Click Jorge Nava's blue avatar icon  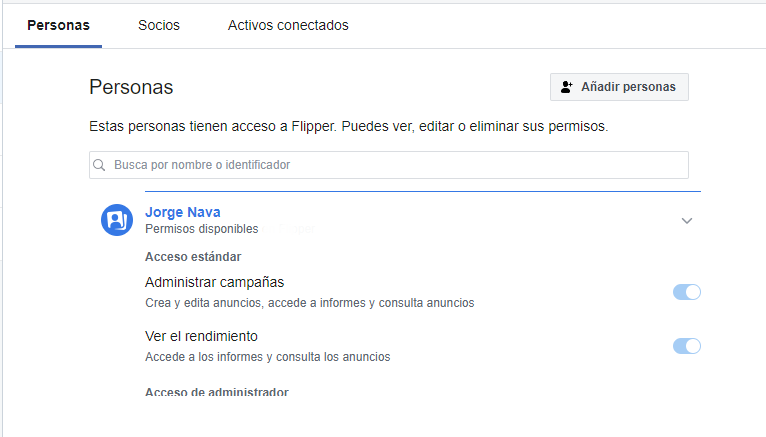coord(117,220)
